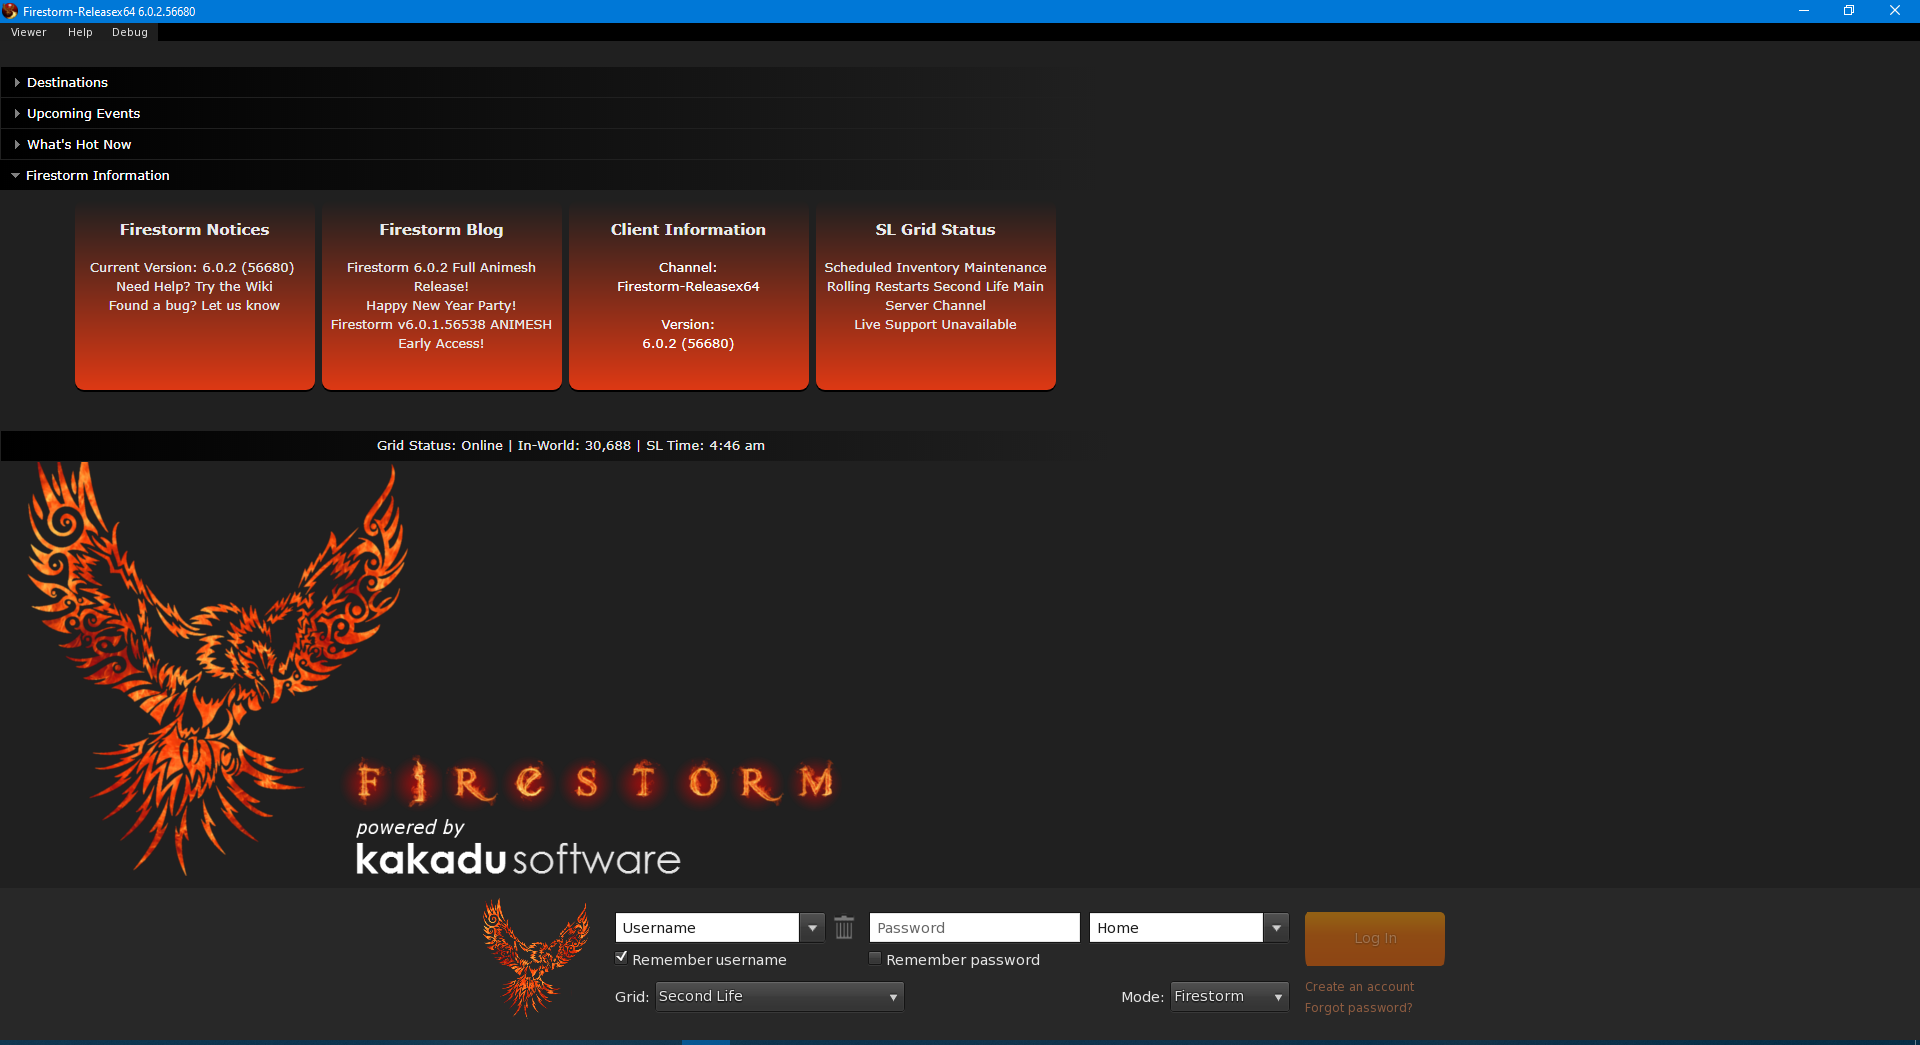
Task: Minimize the Firestorm window
Action: pos(1804,11)
